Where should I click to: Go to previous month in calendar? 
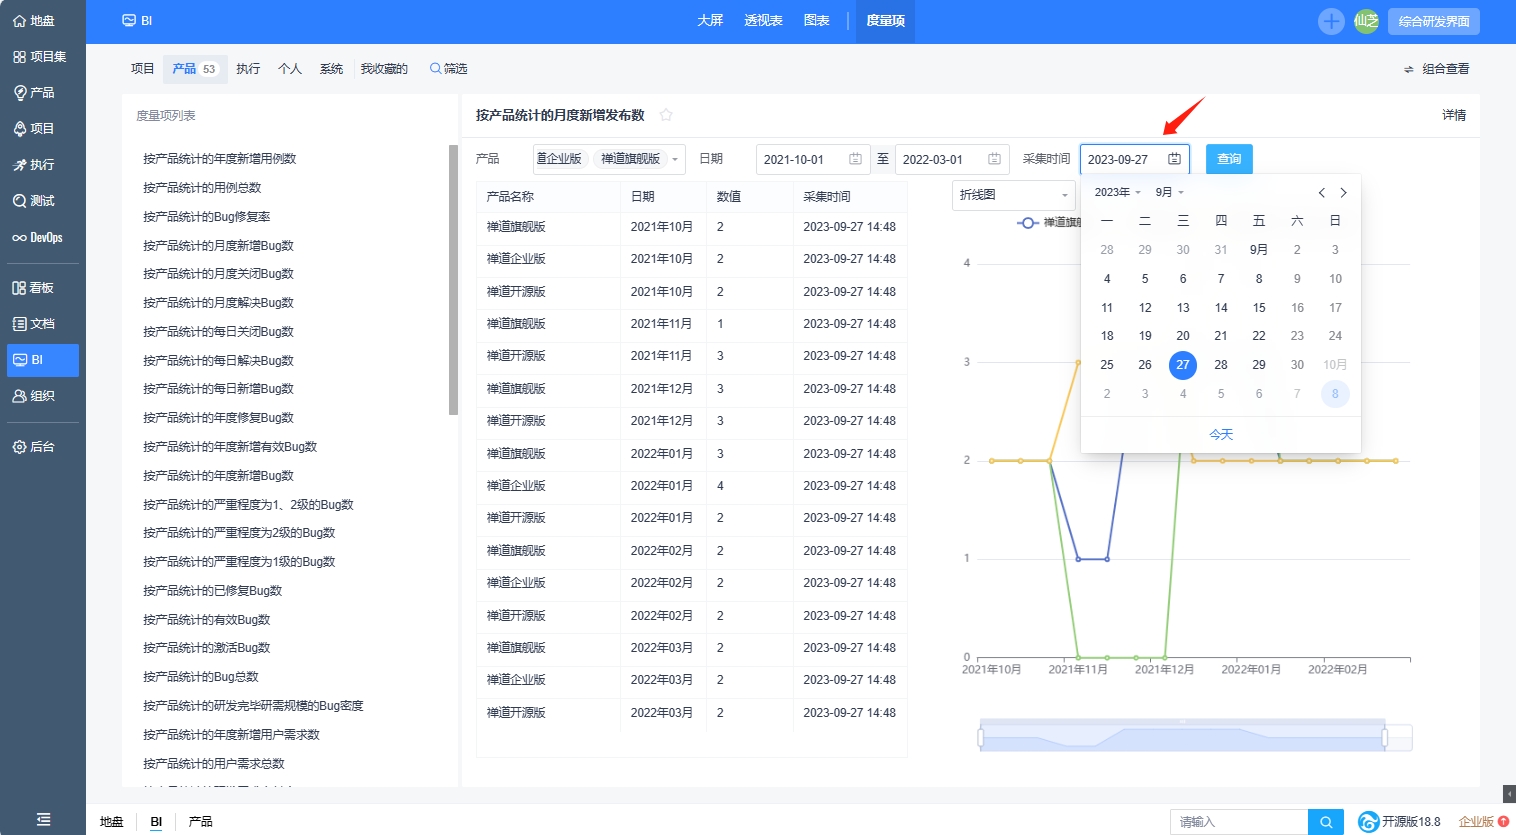point(1321,193)
